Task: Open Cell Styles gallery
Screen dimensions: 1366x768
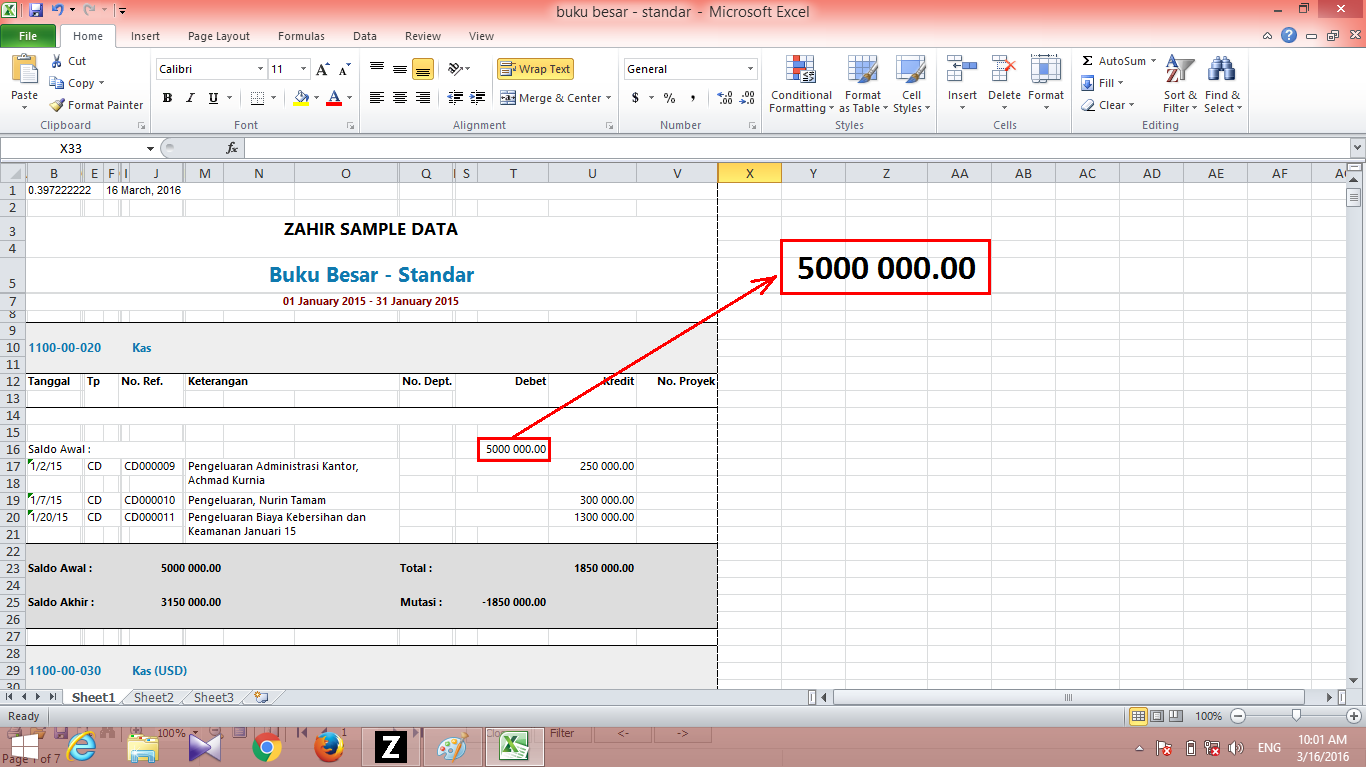Action: click(911, 85)
